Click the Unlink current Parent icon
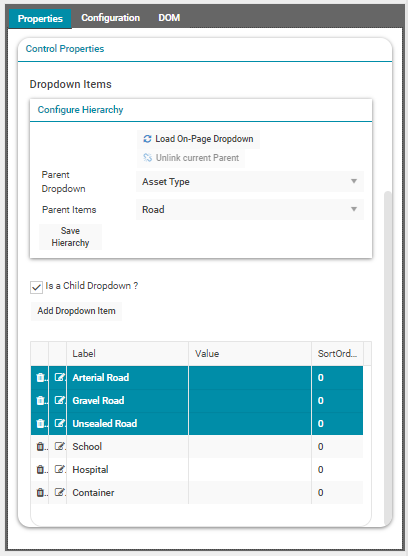This screenshot has height=556, width=408. point(147,157)
